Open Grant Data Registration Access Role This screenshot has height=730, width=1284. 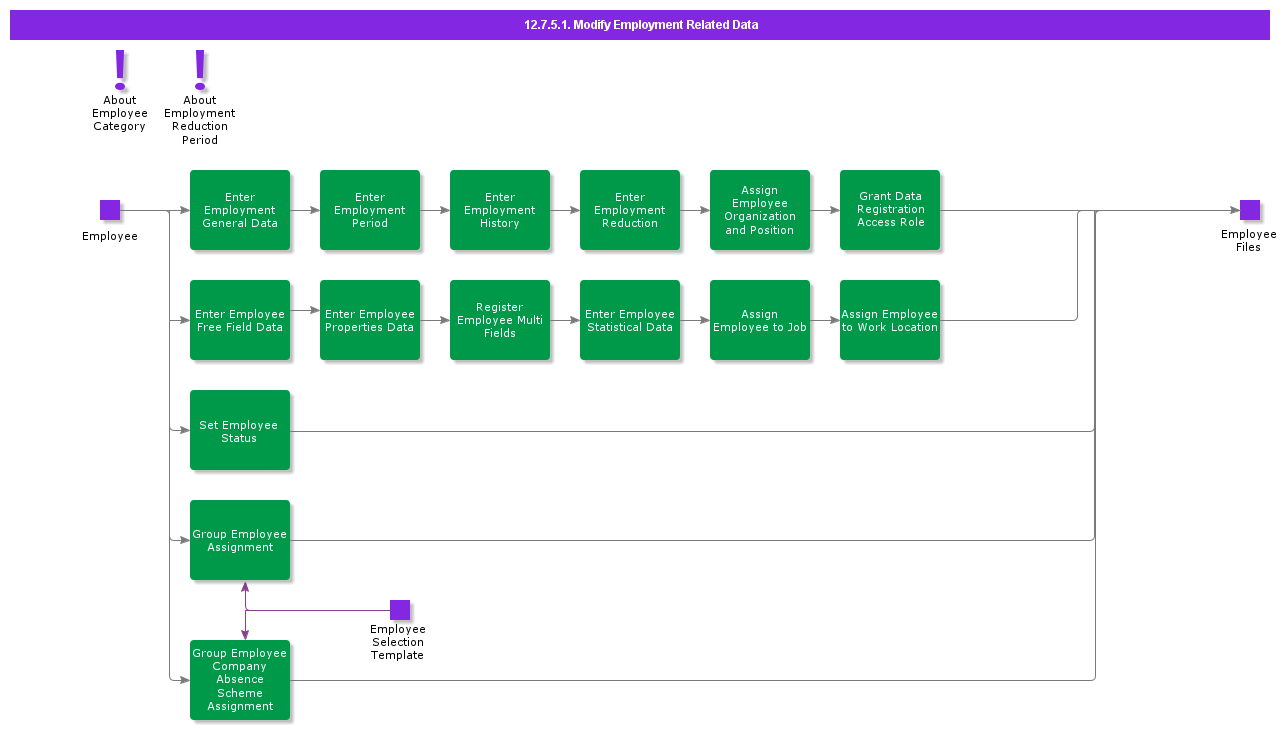coord(890,210)
